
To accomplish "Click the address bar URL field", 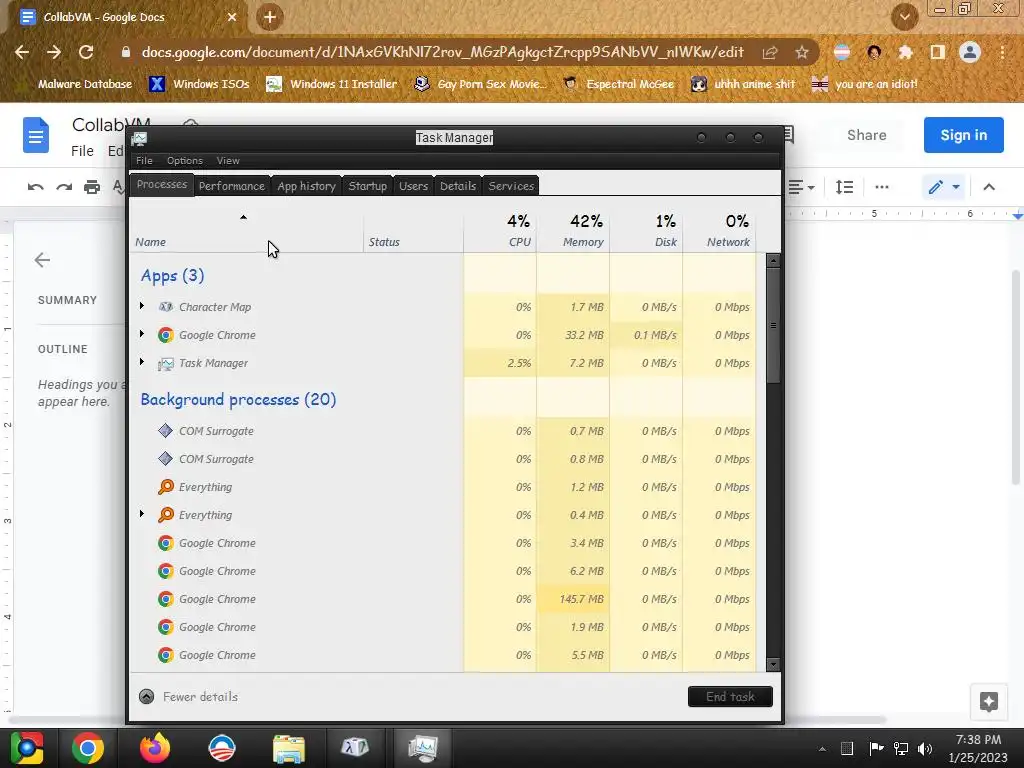I will [x=442, y=52].
